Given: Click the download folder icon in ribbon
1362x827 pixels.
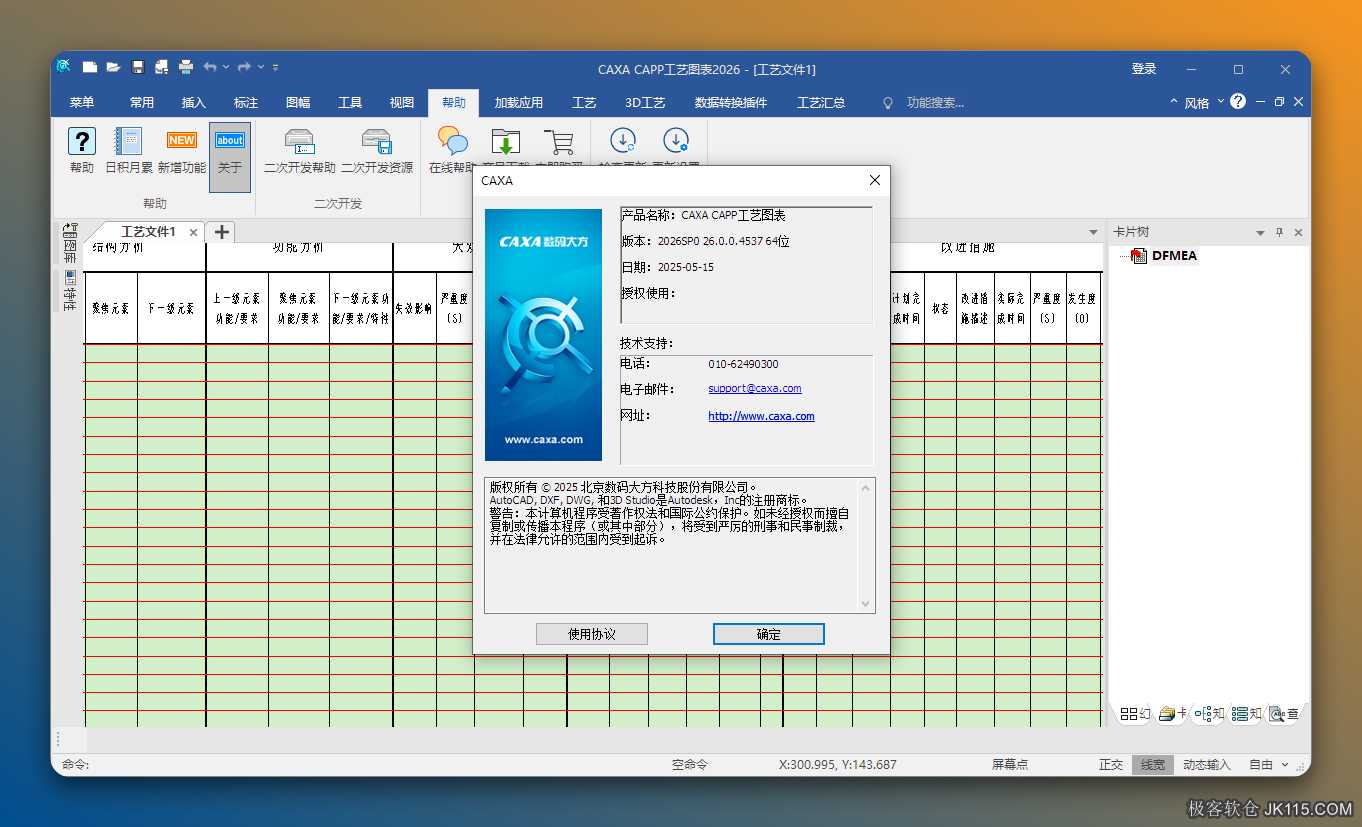Looking at the screenshot, I should pyautogui.click(x=506, y=142).
